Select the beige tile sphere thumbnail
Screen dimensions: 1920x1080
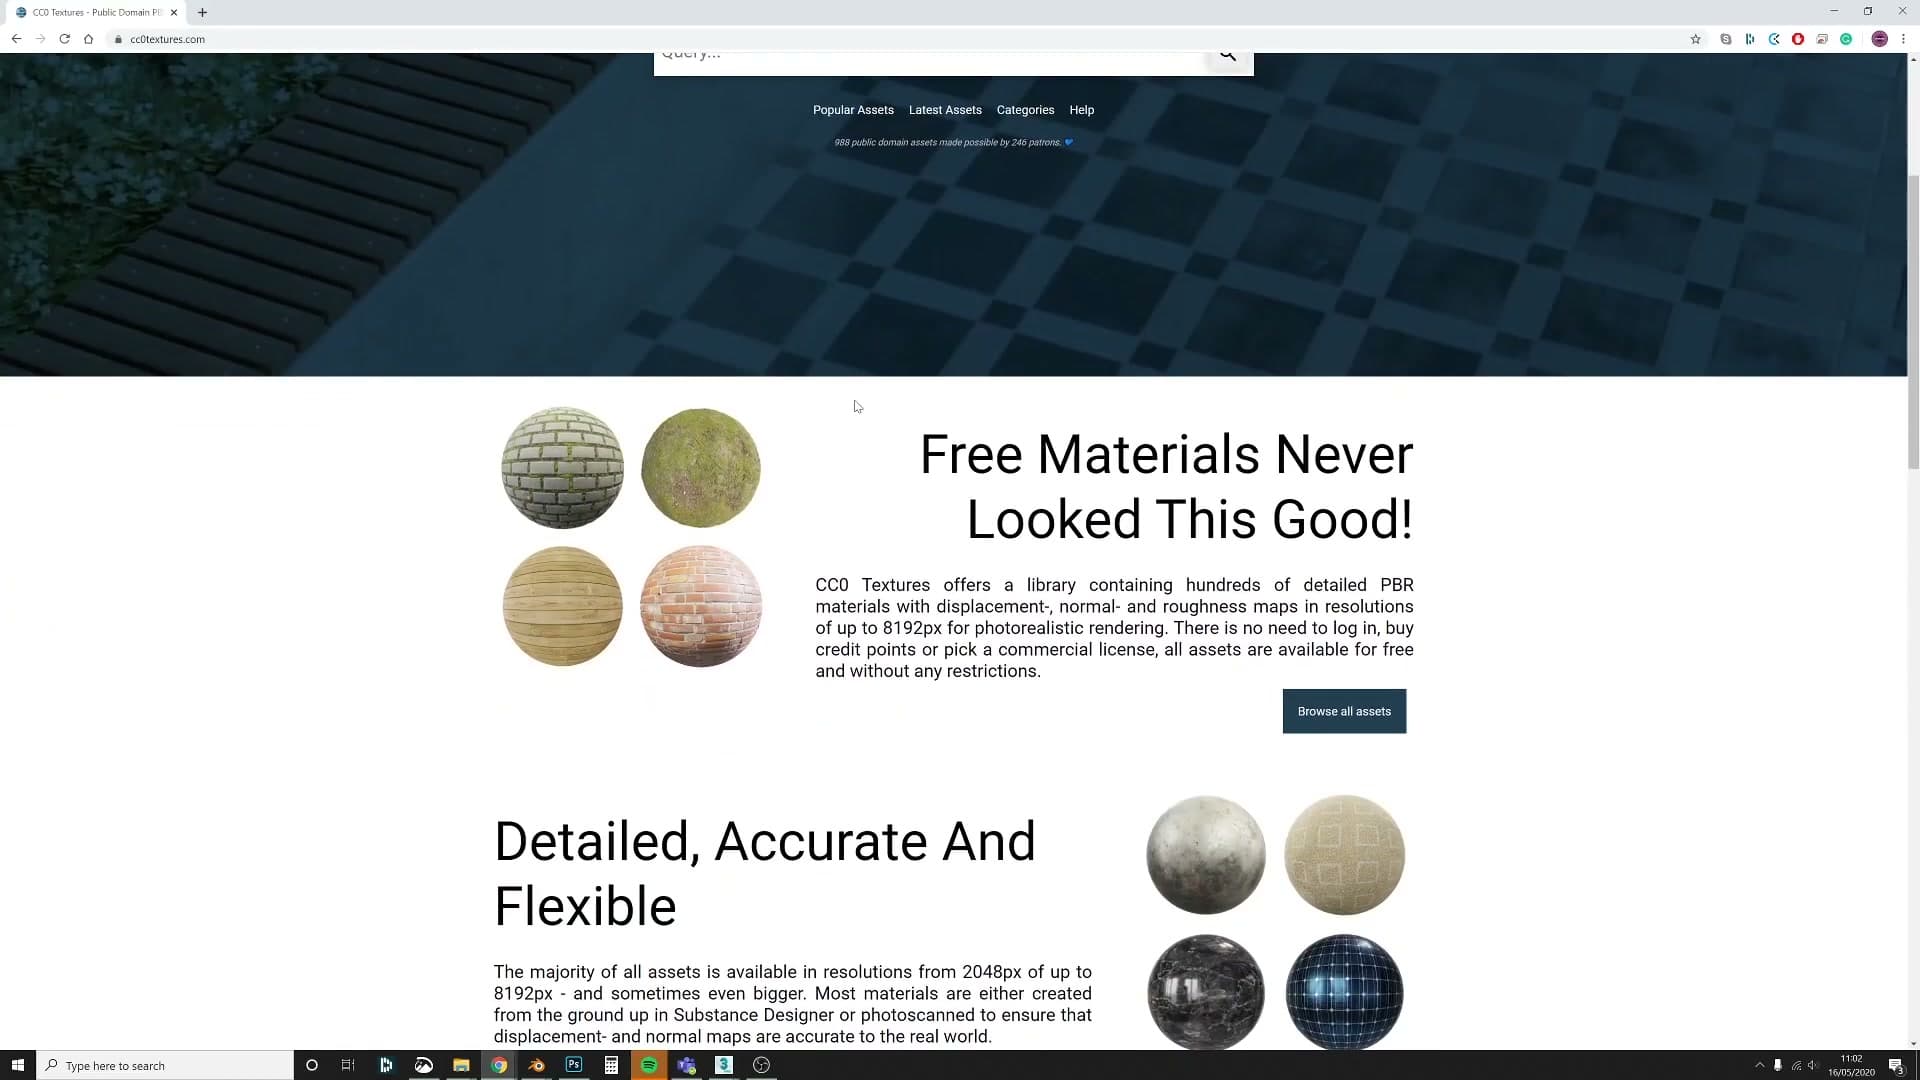tap(1344, 855)
